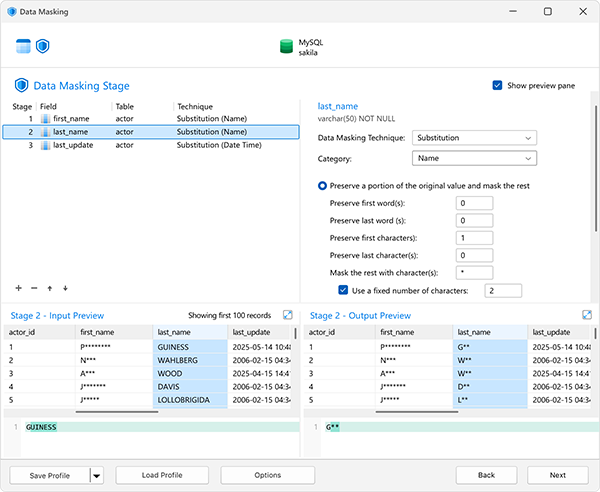Click the table selection step icon
Screen dimensions: 600x492
pyautogui.click(x=23, y=46)
